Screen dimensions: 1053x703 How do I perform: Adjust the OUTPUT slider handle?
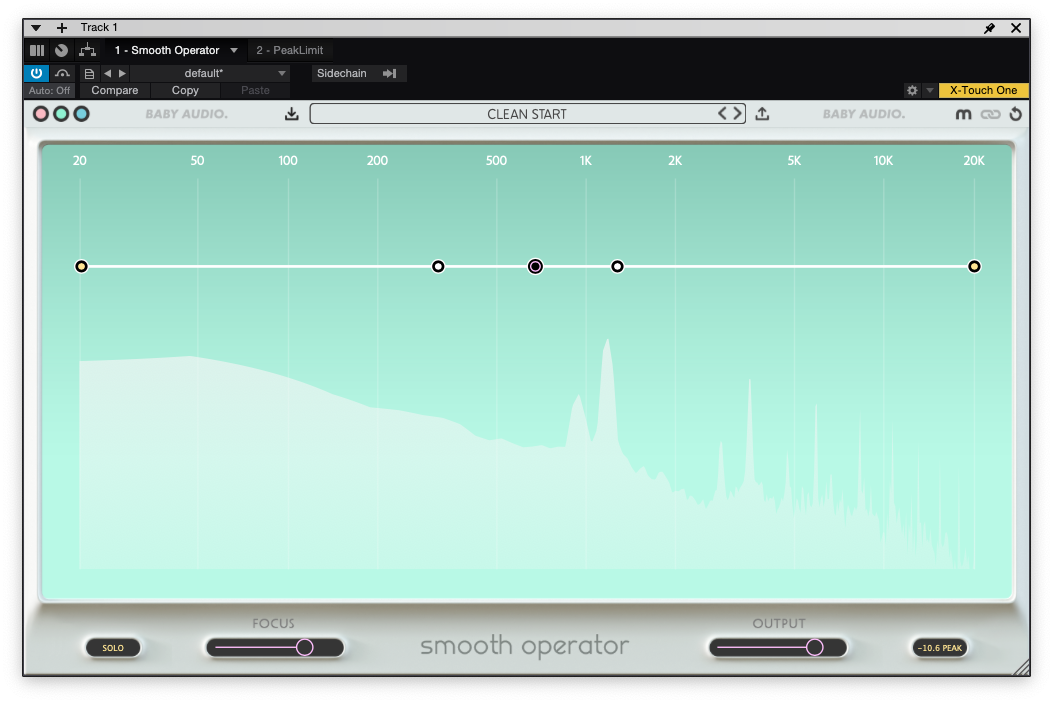coord(815,647)
